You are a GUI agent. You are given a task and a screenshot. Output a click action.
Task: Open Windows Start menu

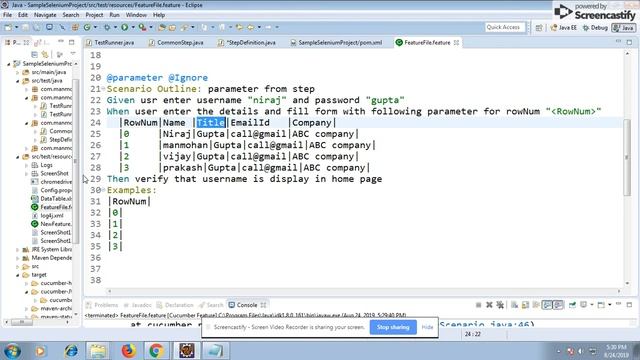pos(12,351)
